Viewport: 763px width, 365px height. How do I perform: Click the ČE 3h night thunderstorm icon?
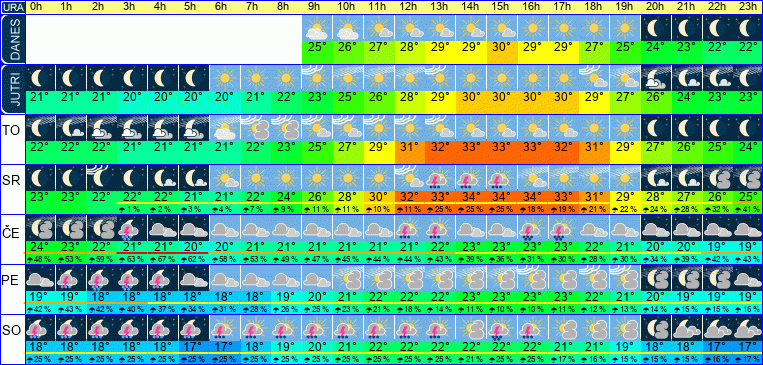(132, 227)
